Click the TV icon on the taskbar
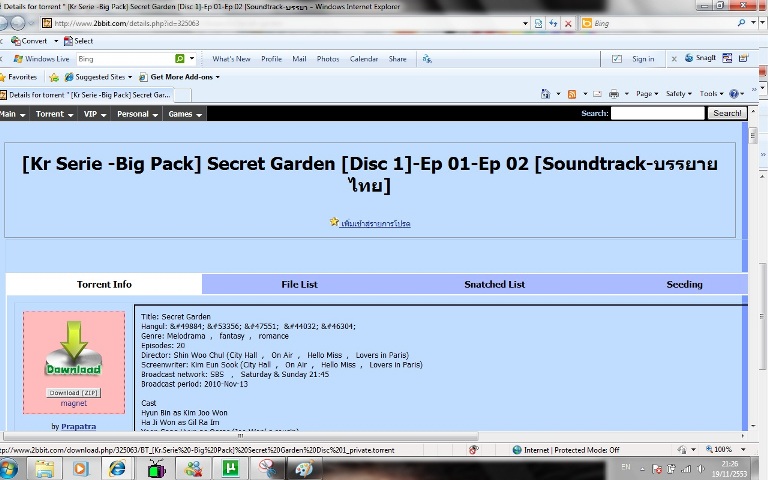Screen dimensions: 768x480 pyautogui.click(x=156, y=469)
